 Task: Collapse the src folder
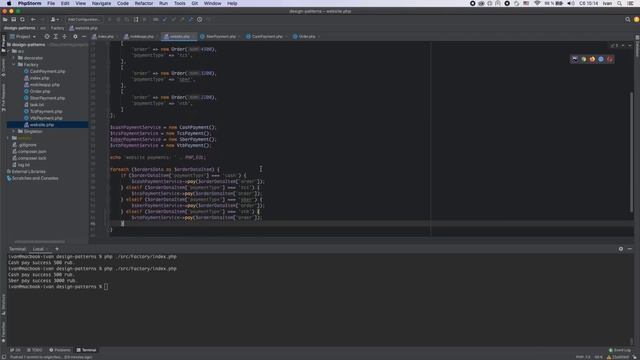(9, 51)
